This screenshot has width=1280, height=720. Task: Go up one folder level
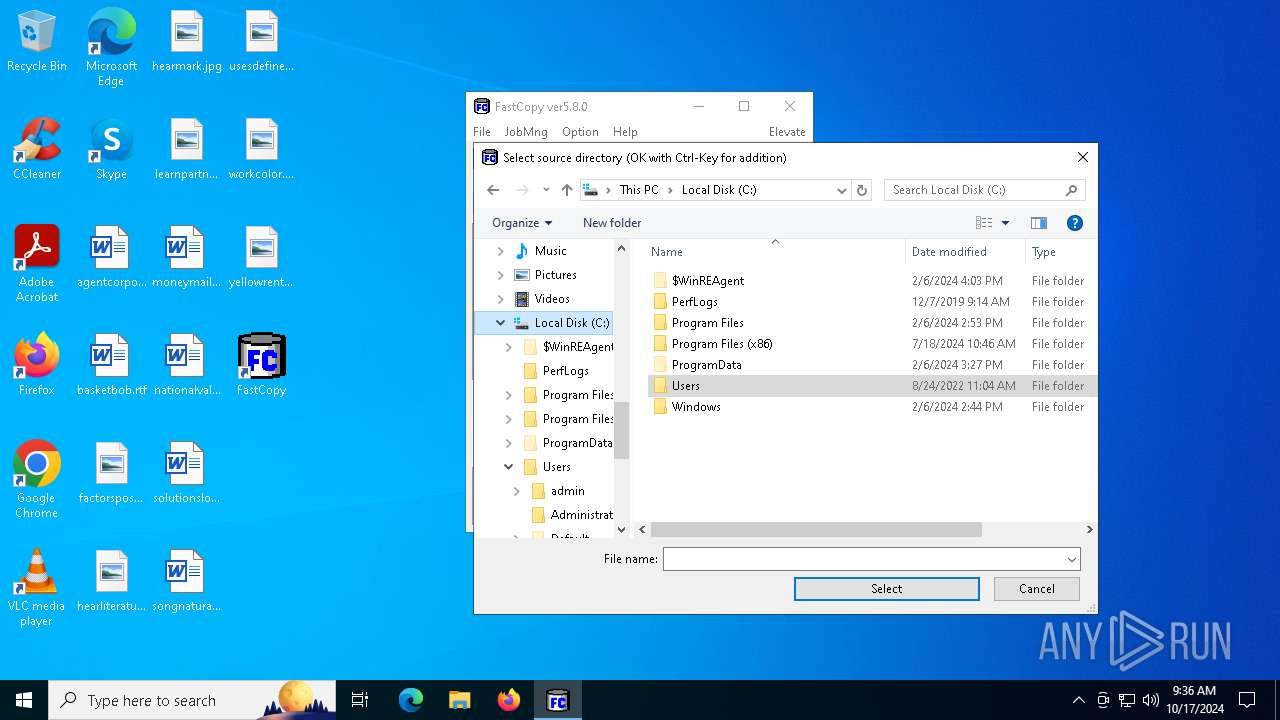click(x=567, y=190)
